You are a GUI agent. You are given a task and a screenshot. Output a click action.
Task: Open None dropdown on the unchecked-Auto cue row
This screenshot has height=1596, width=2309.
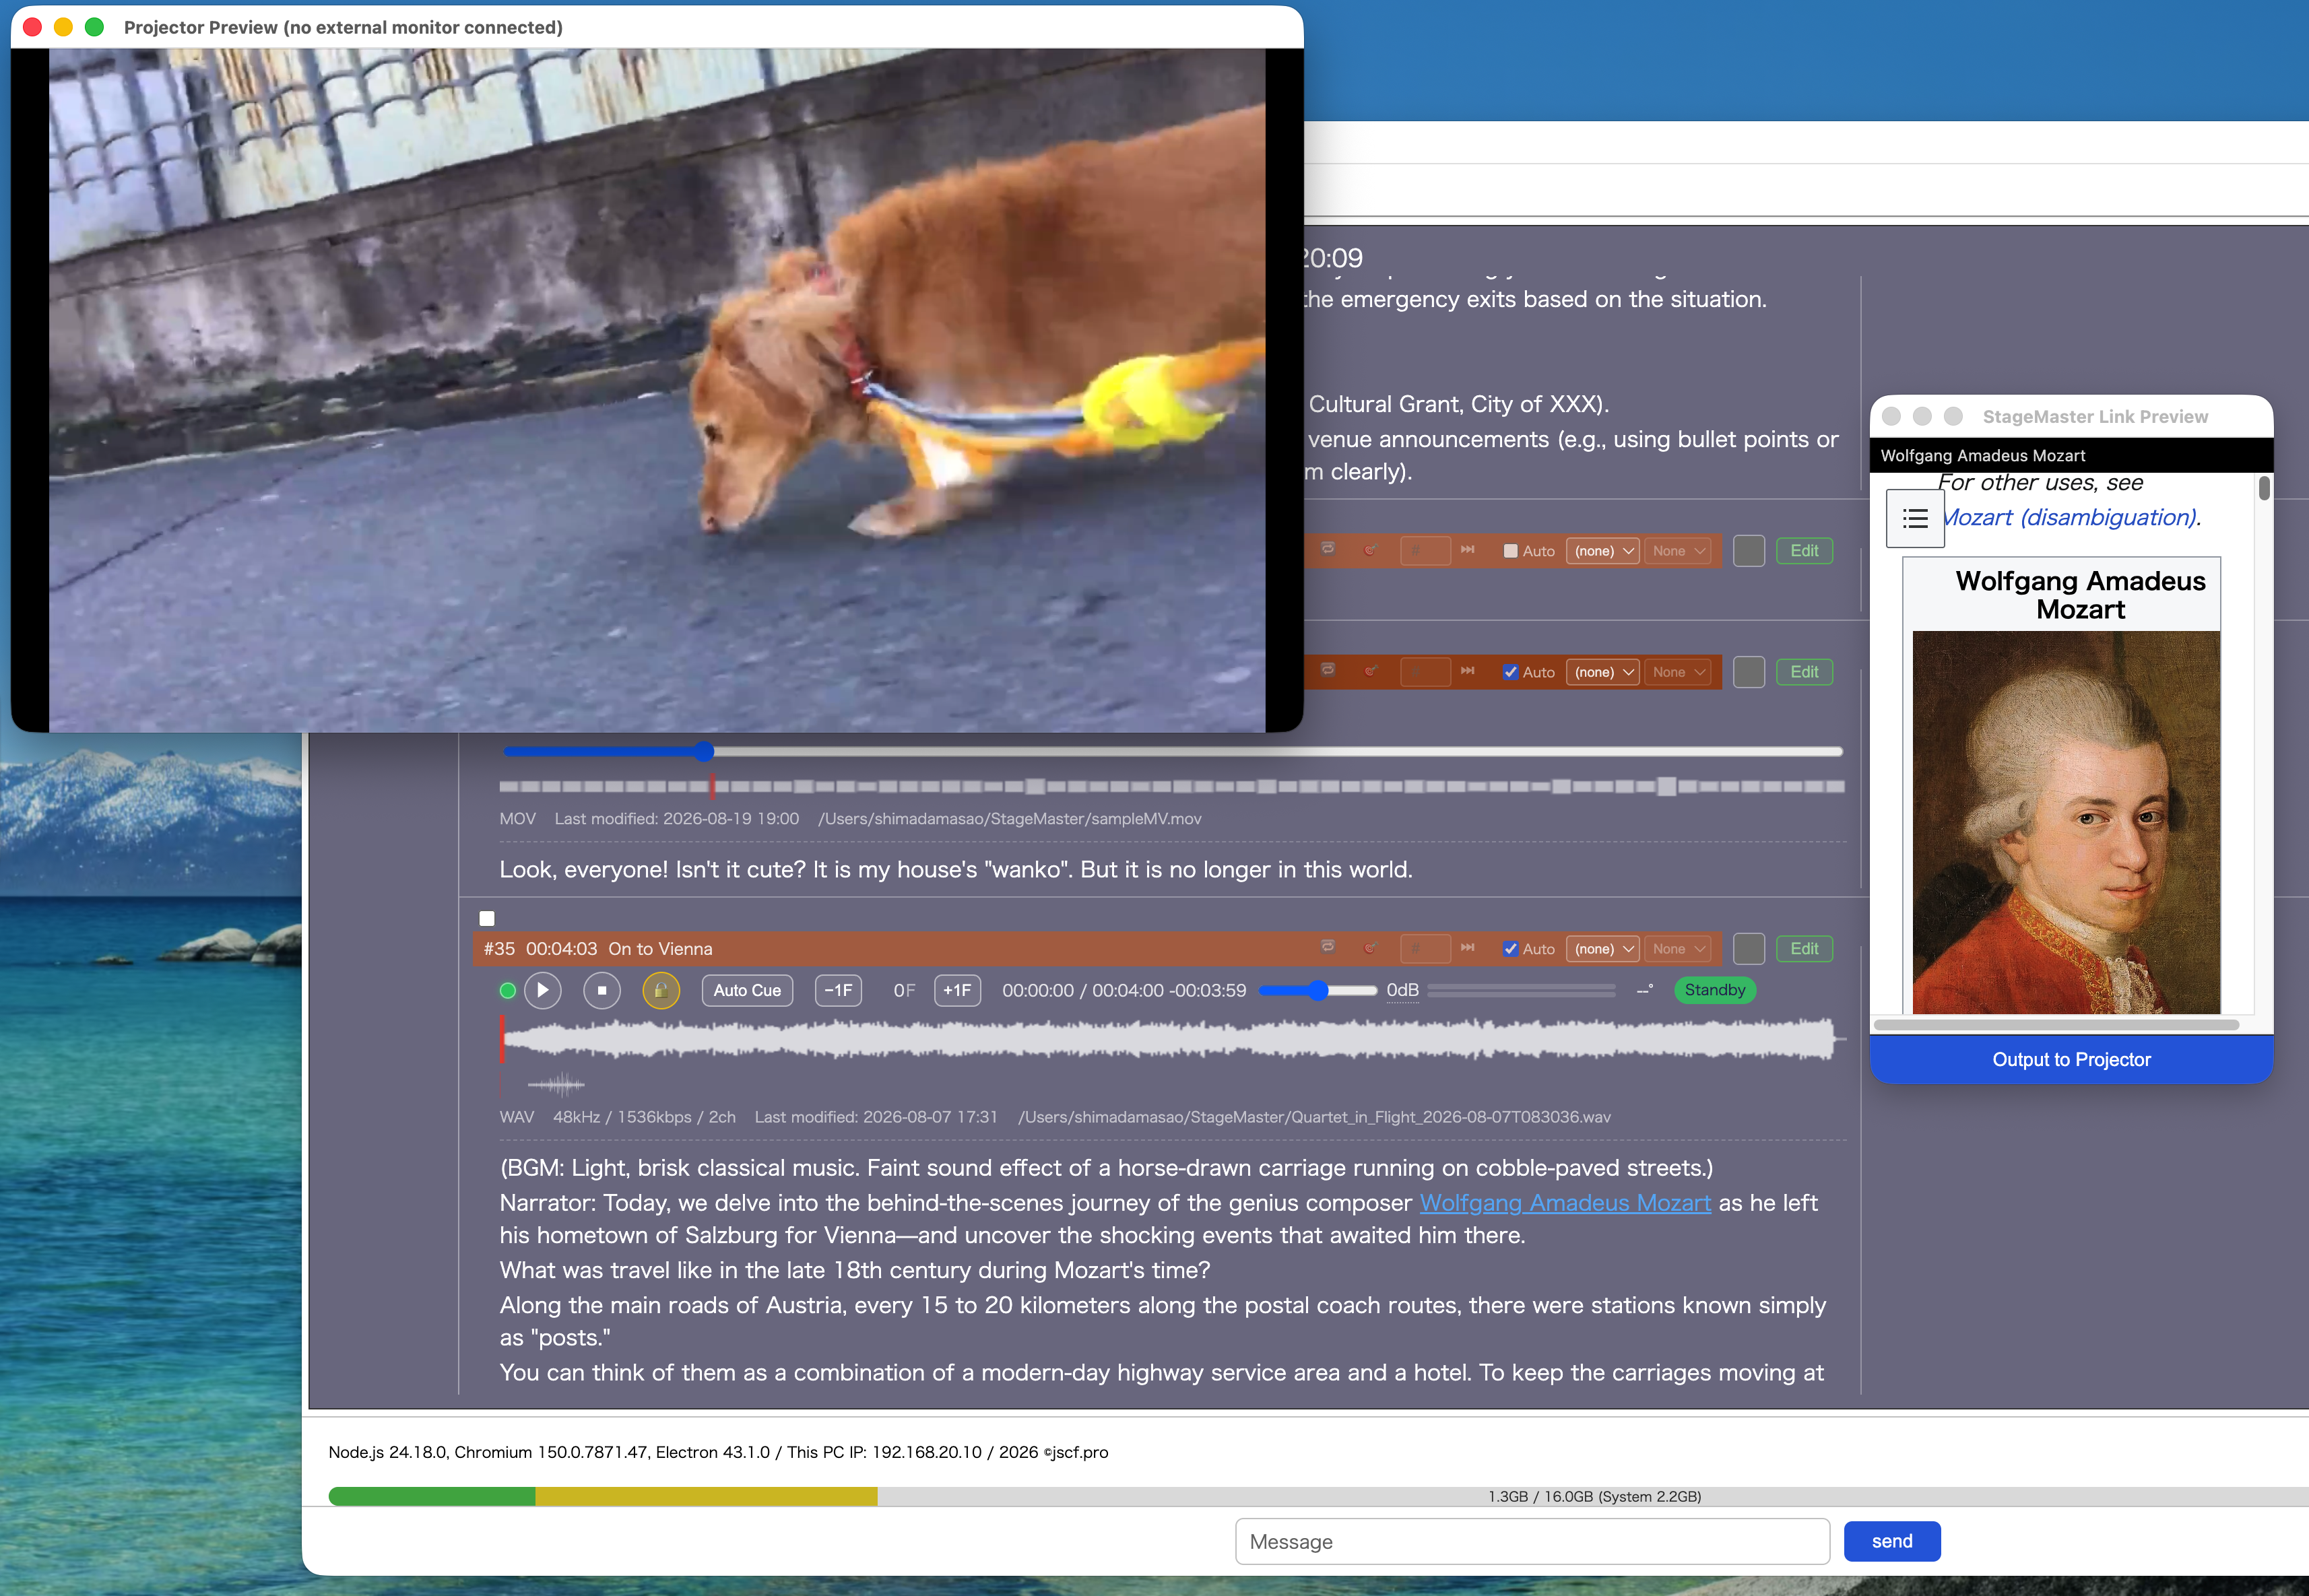click(1677, 551)
